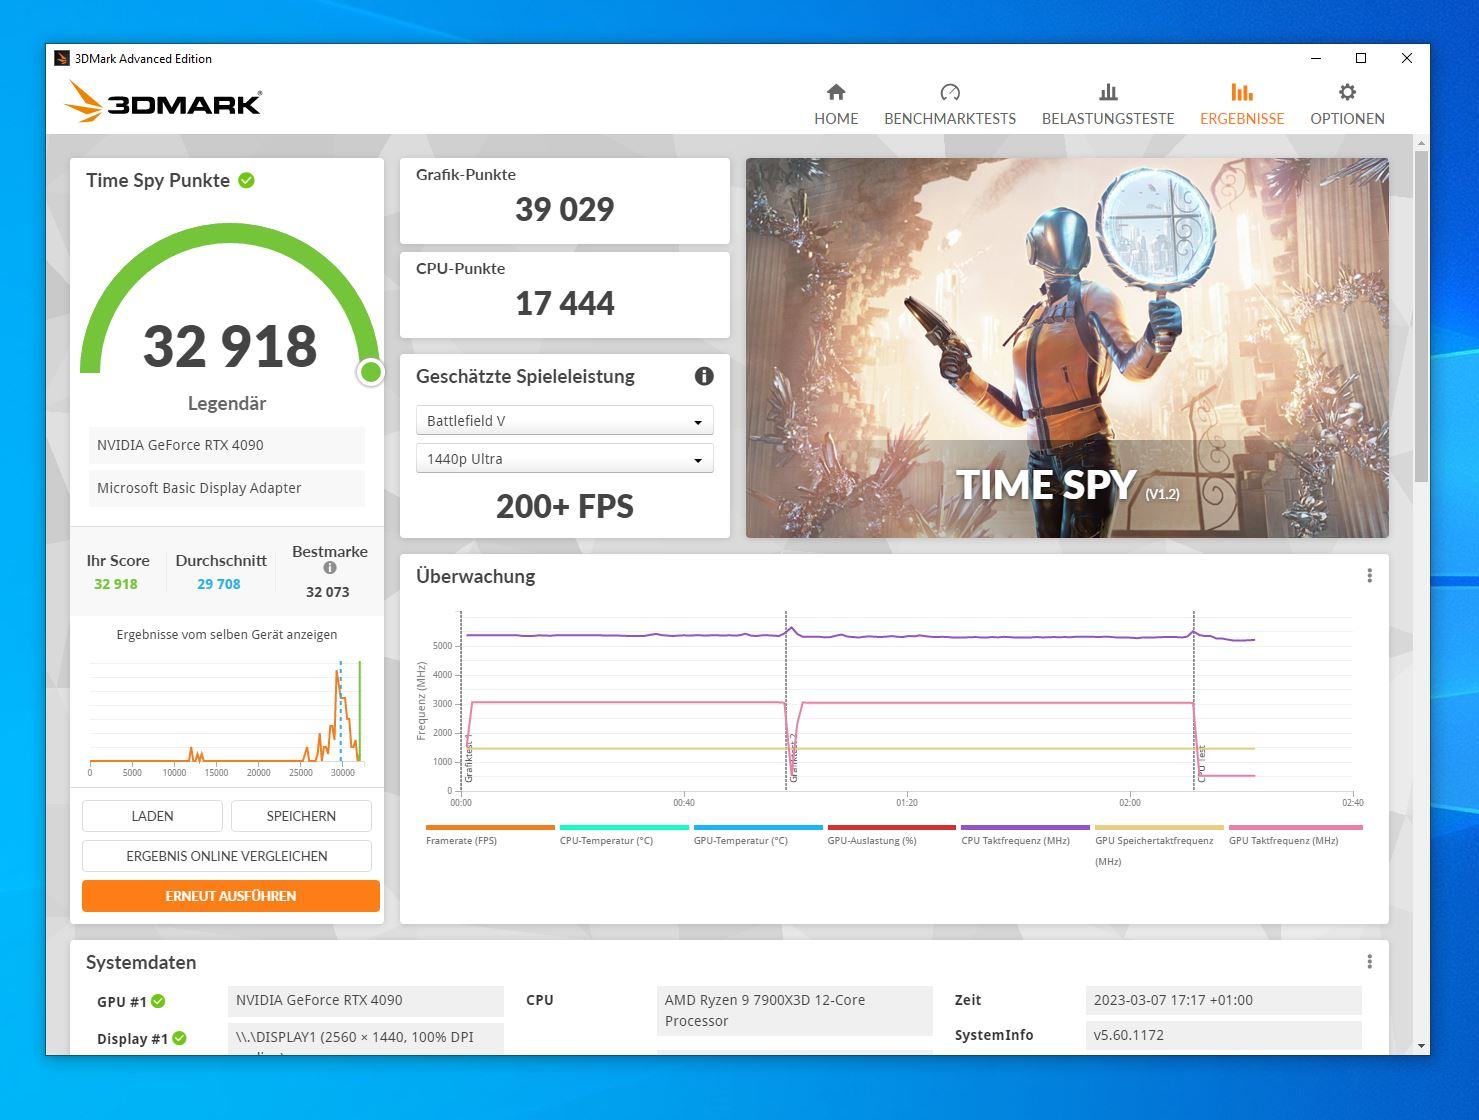1479x1120 pixels.
Task: Click the Bestmarke 32 073 value
Action: click(x=328, y=592)
